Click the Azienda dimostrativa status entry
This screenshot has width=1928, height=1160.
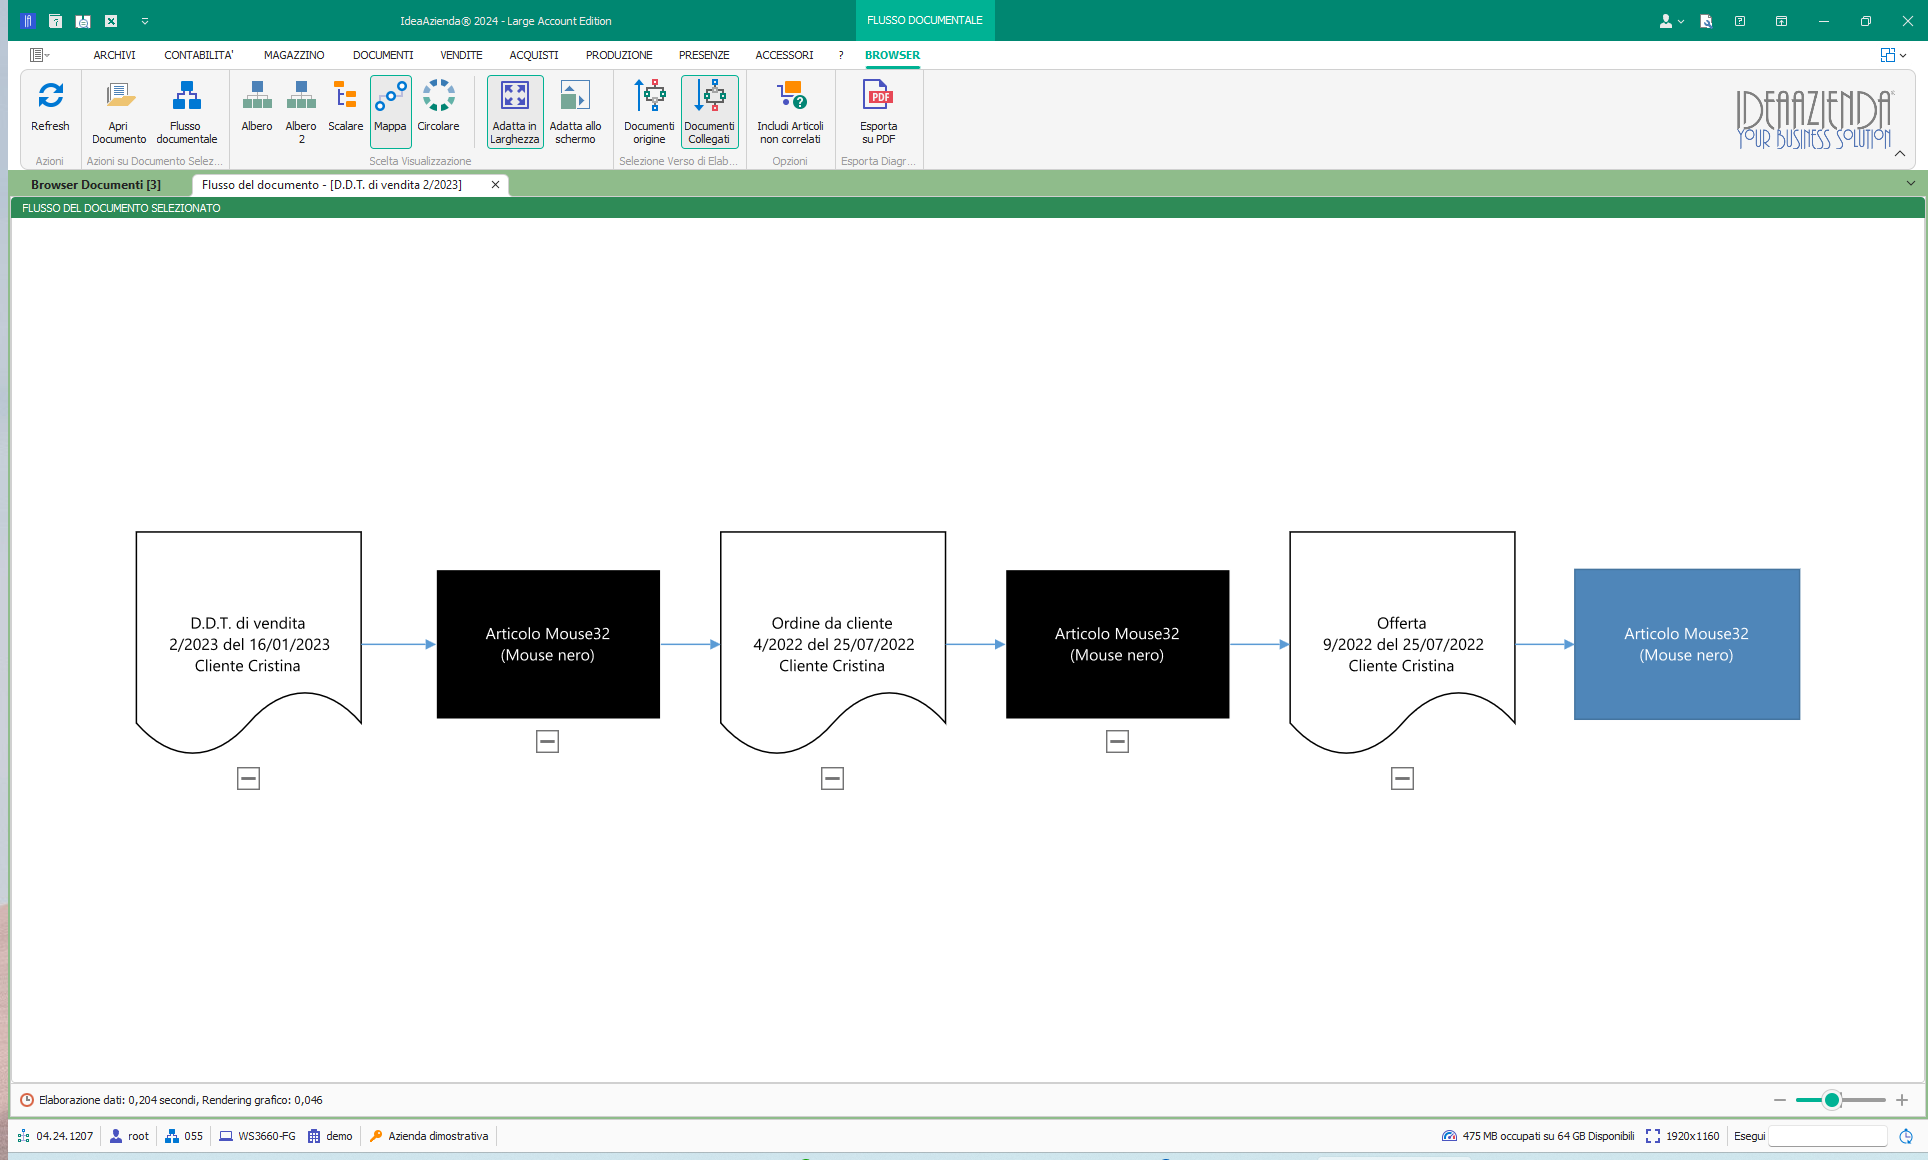(429, 1136)
